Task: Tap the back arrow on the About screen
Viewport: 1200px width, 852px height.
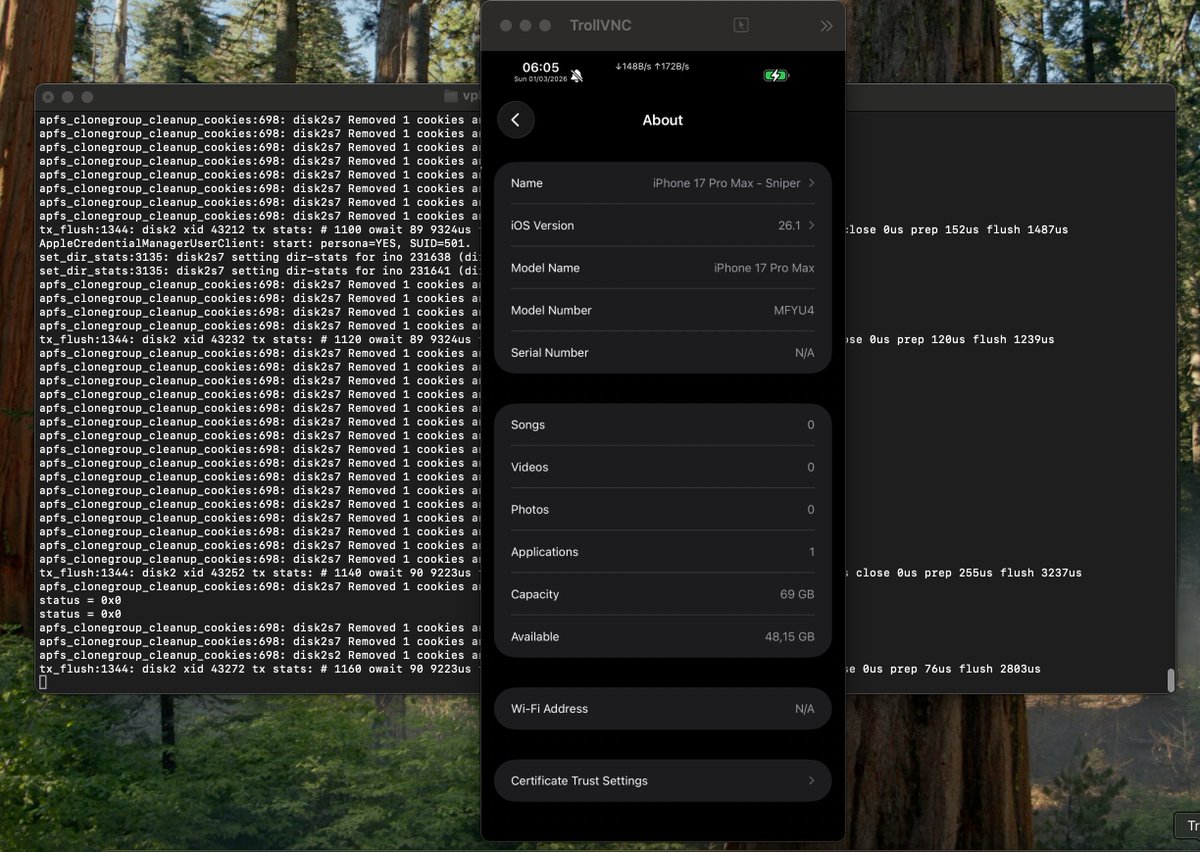Action: pyautogui.click(x=515, y=120)
